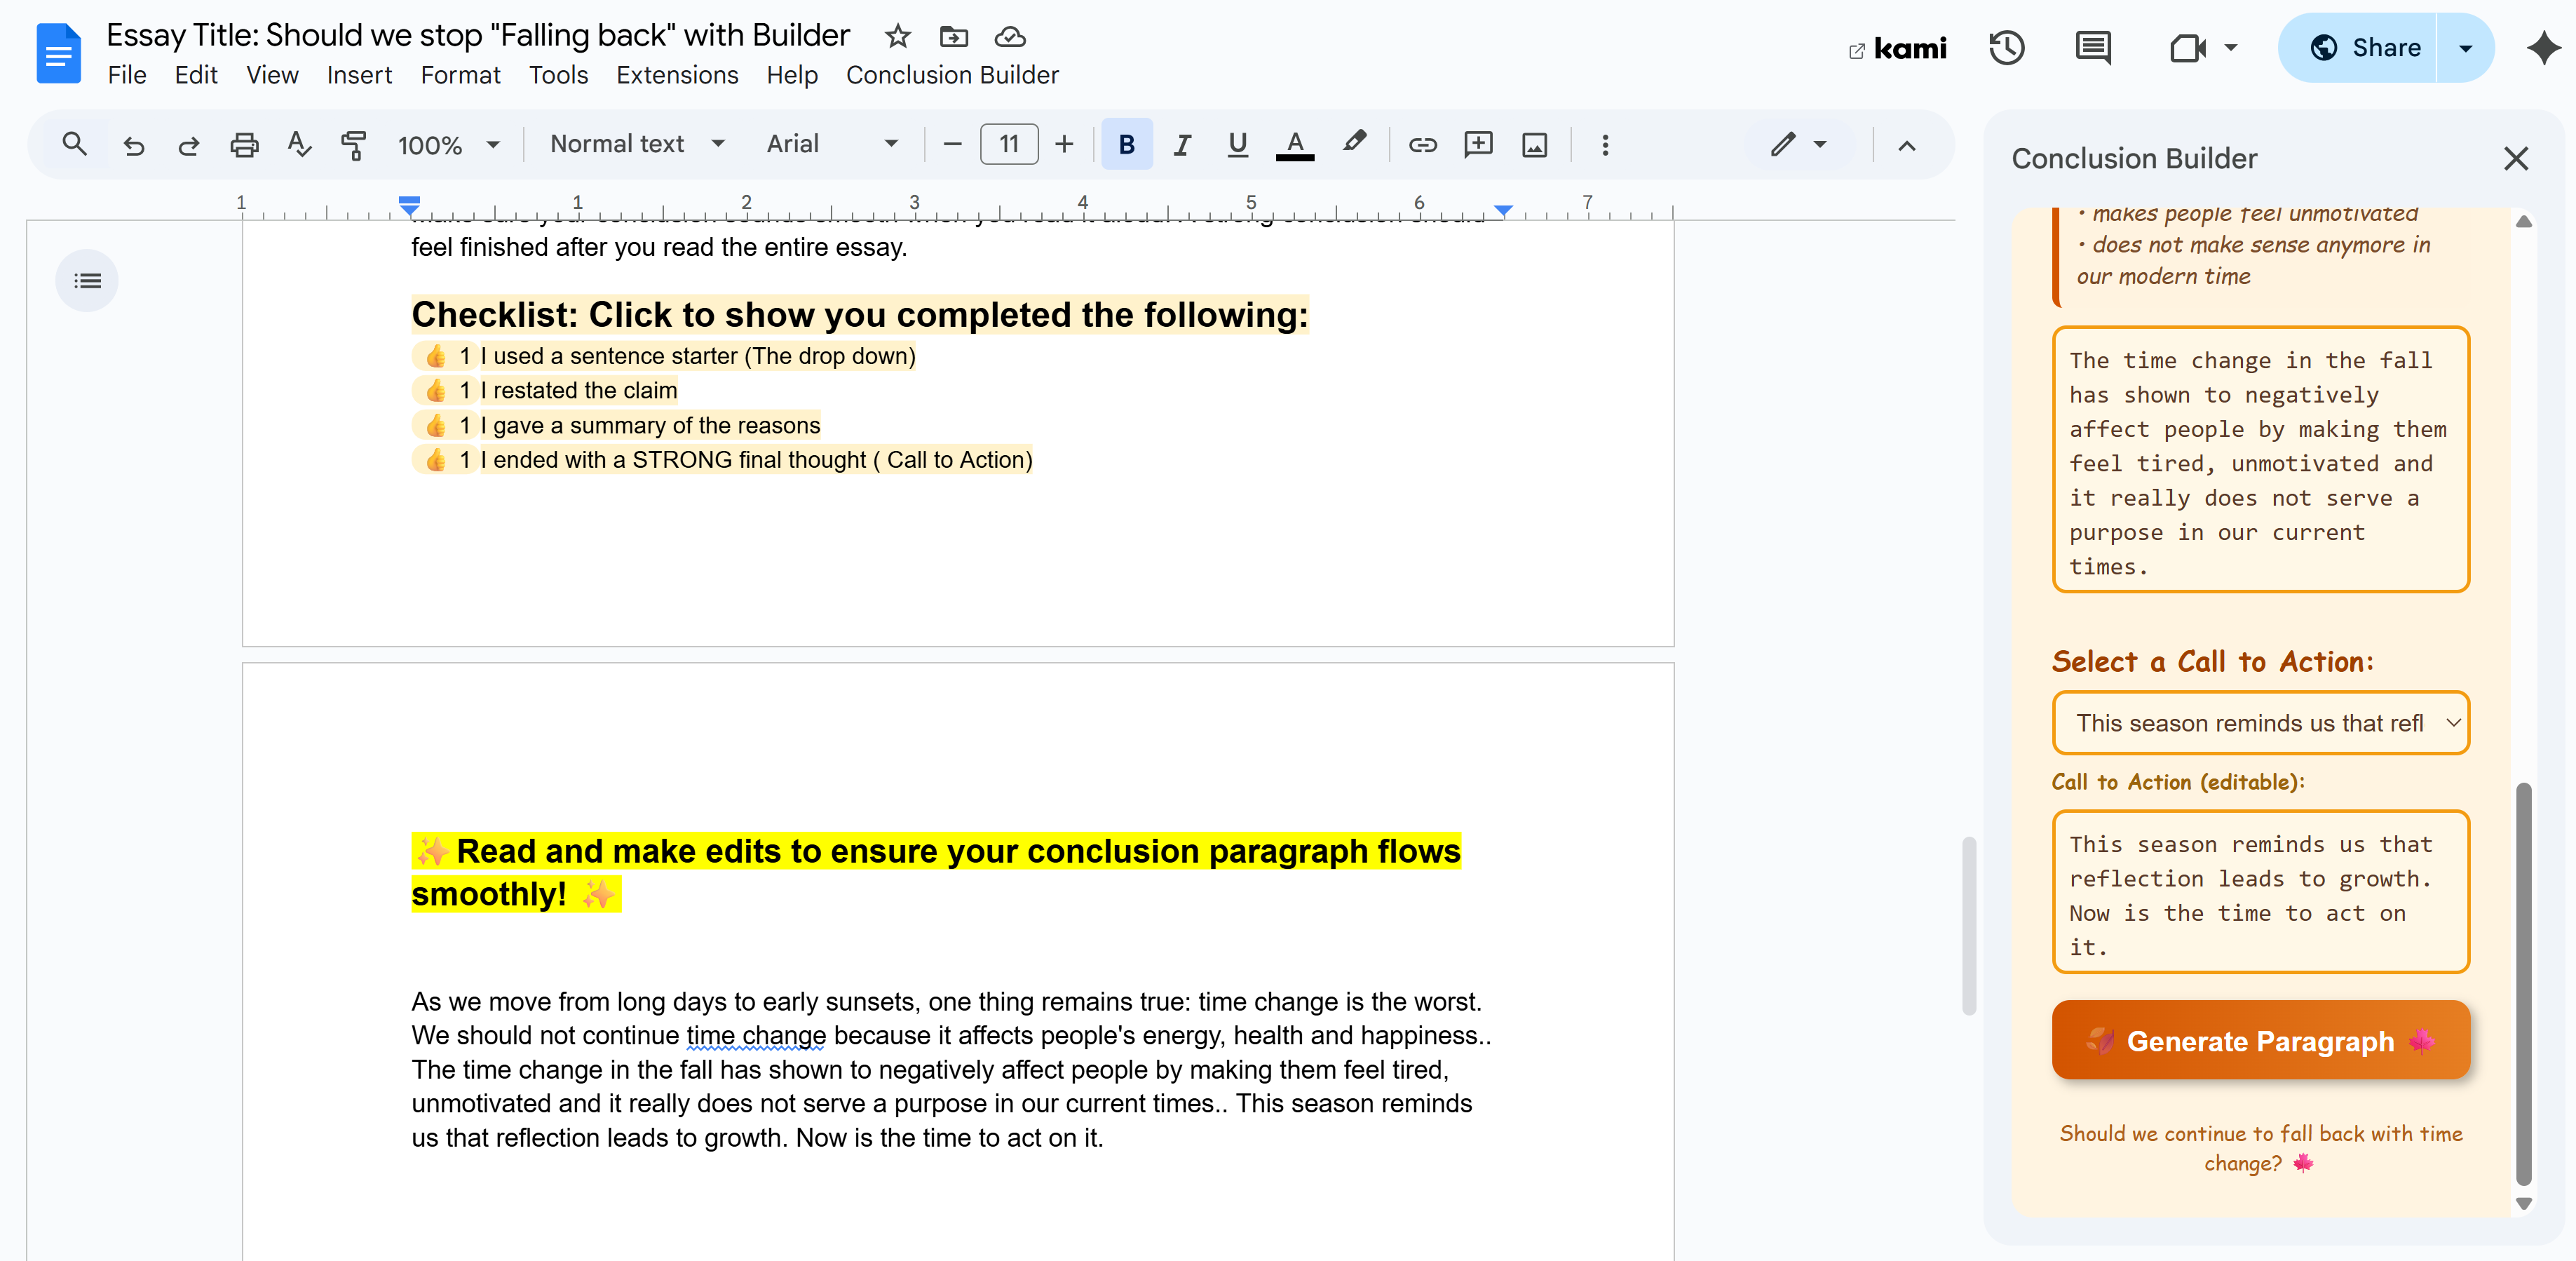
Task: Open the Conclusion Builder menu item
Action: [x=951, y=75]
